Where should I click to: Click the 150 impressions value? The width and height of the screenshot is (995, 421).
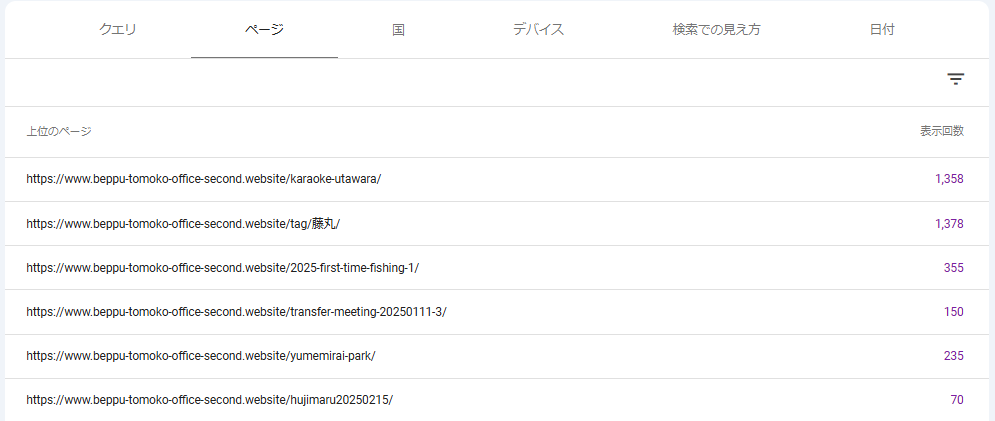pos(953,312)
